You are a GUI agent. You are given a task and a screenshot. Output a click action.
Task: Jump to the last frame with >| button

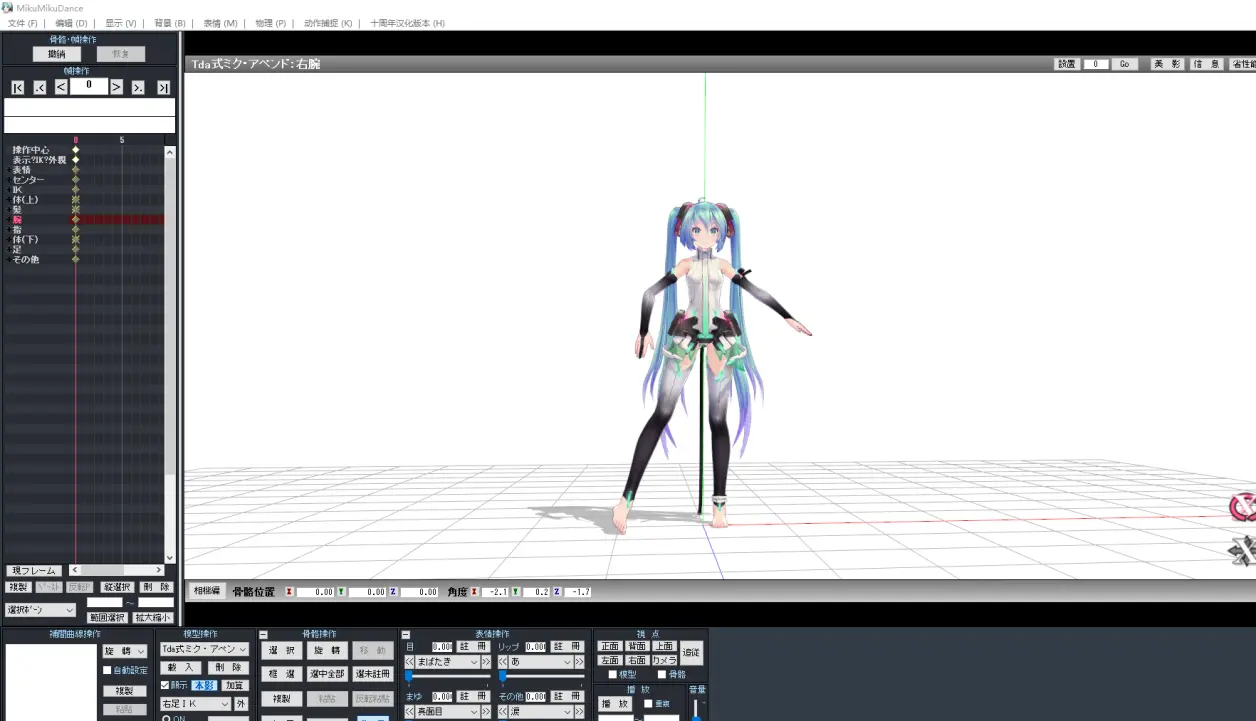point(163,88)
